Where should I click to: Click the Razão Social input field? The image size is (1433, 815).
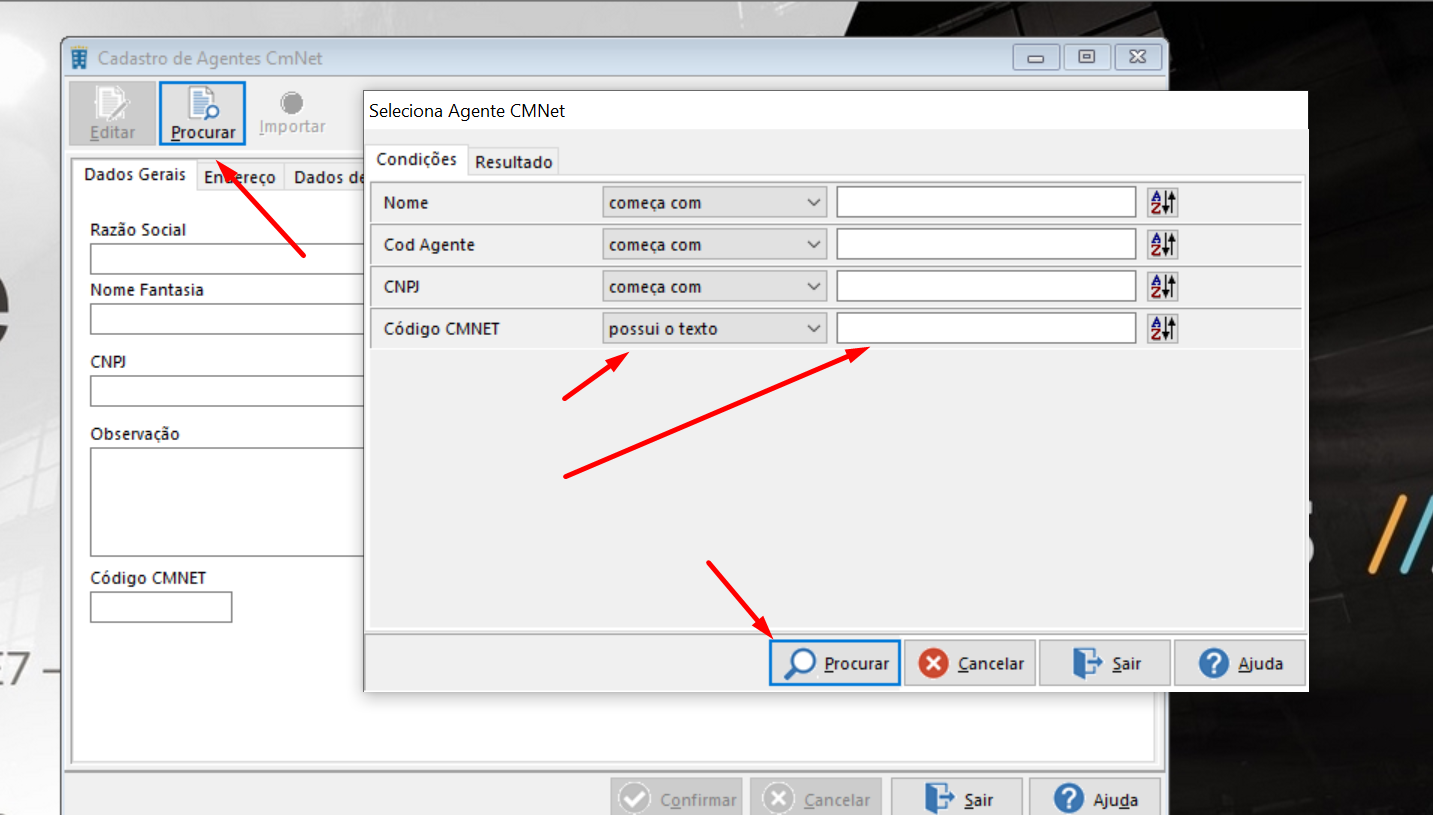coord(226,259)
